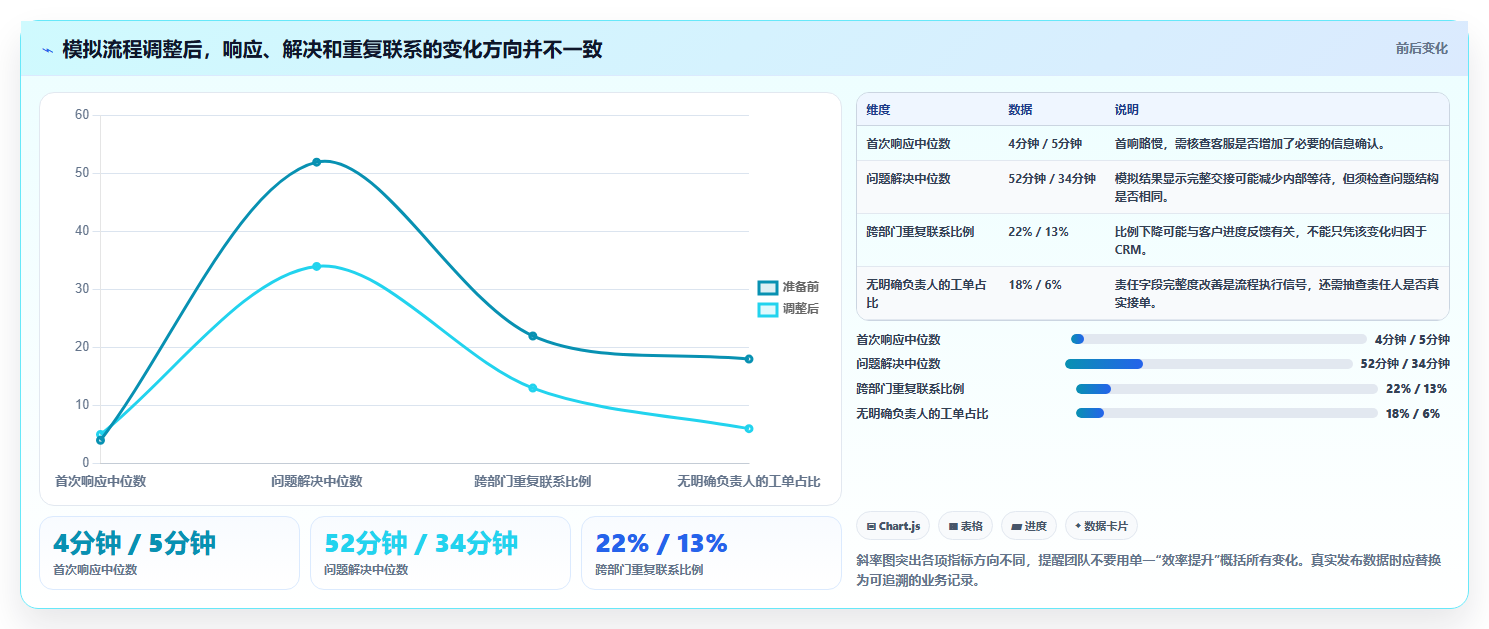Click the icon in the 表格 chip
The width and height of the screenshot is (1489, 629).
tap(953, 526)
